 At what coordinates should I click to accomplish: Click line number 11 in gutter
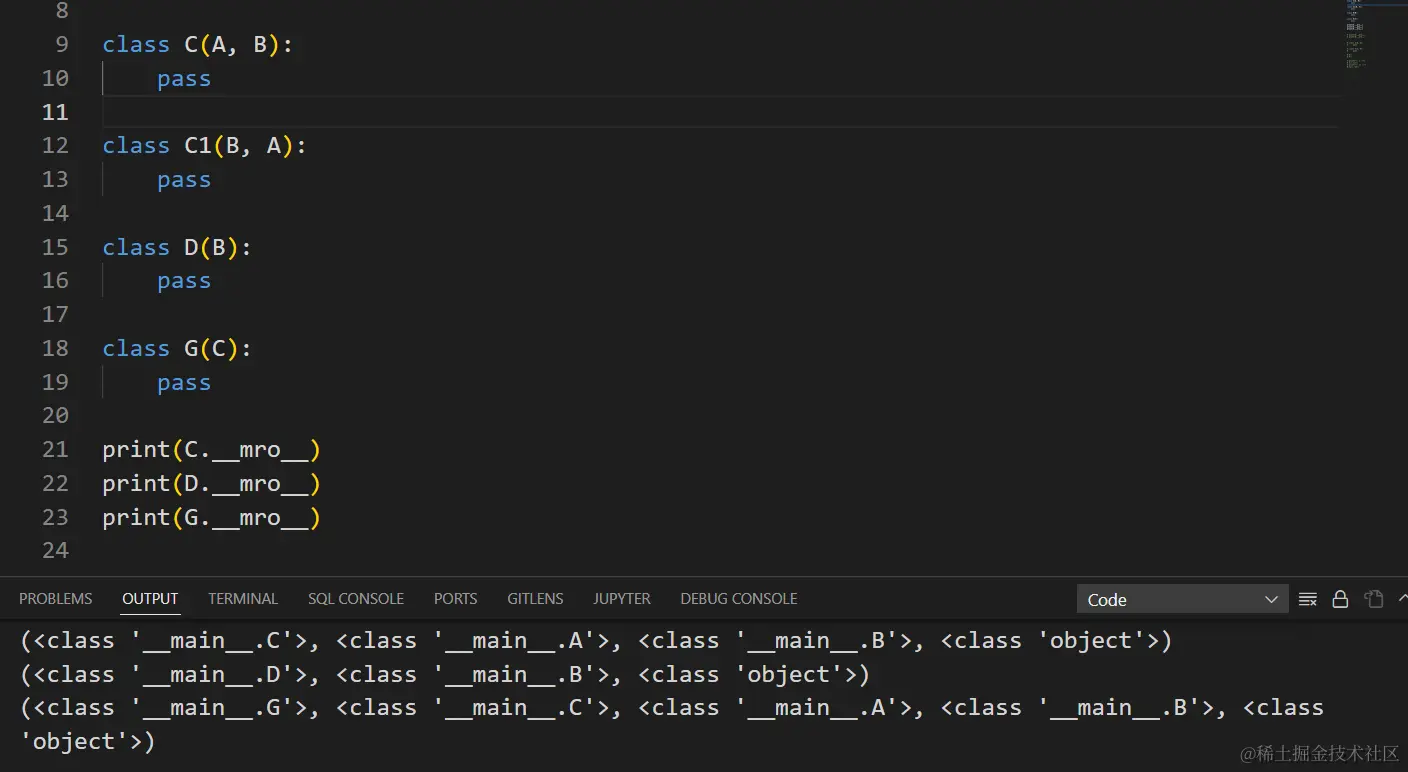55,112
